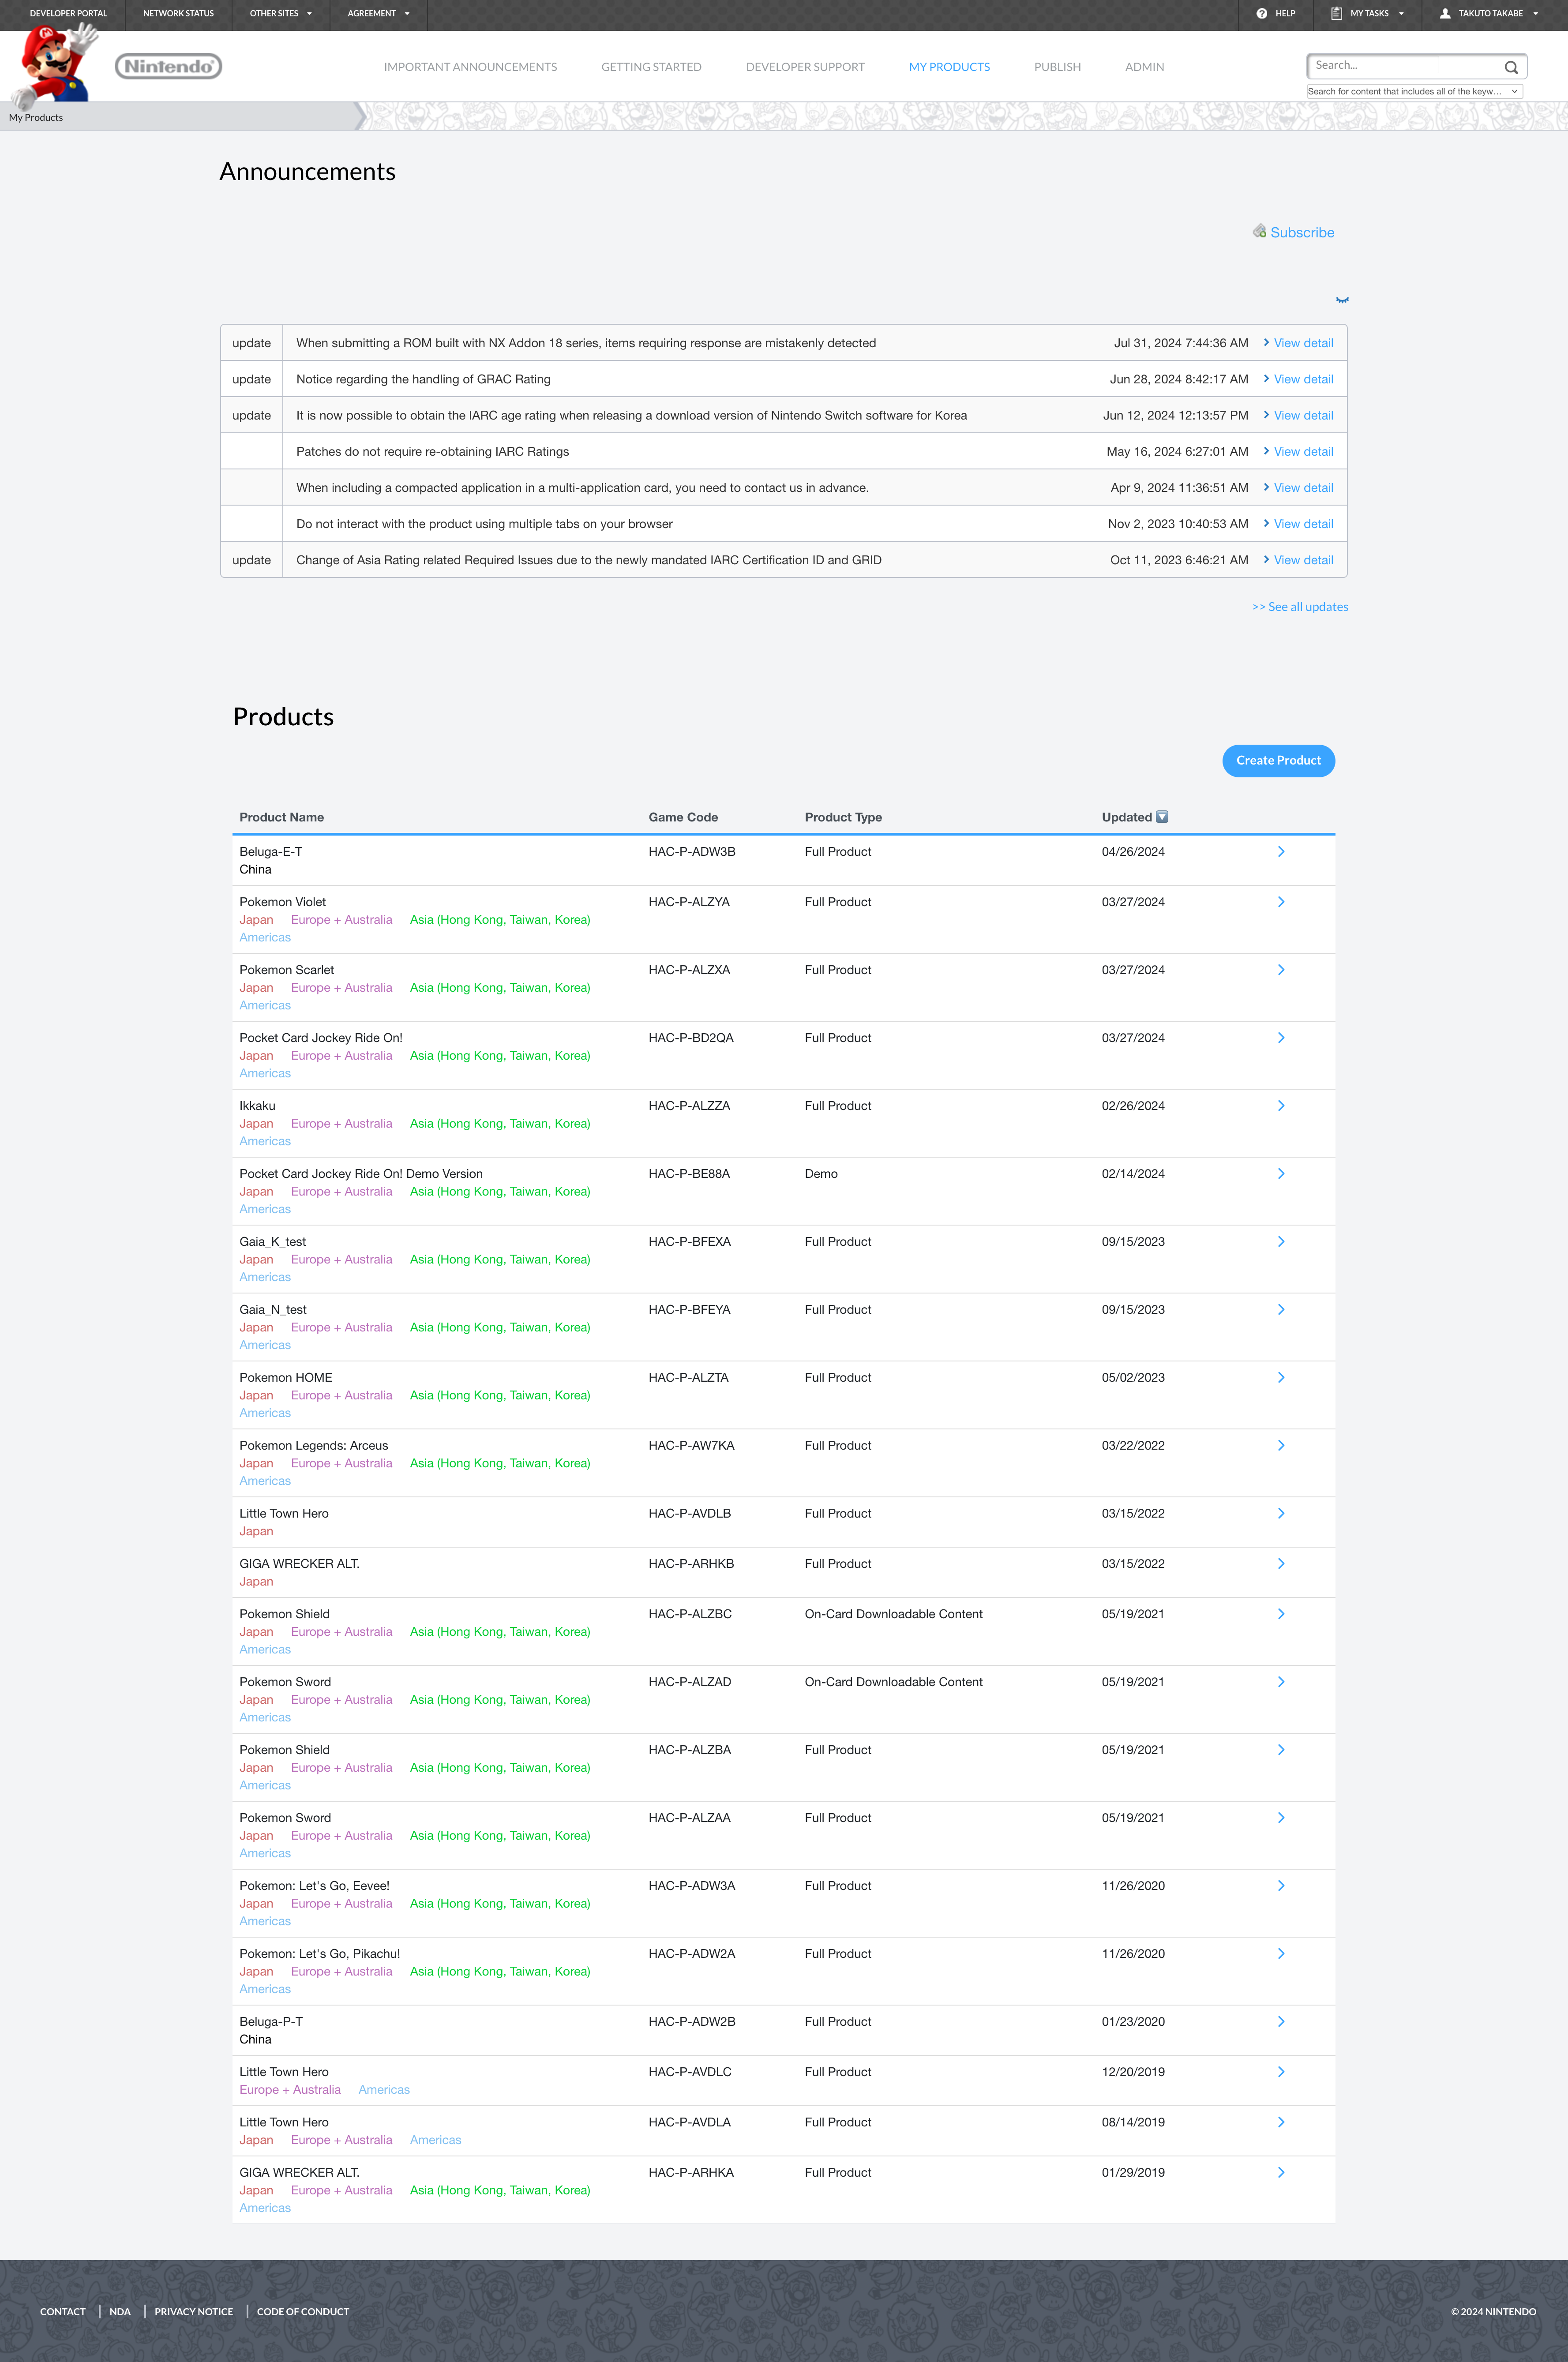Click the arrow for HAC-P-ARHKA row
This screenshot has width=1568, height=2362.
tap(1281, 2172)
